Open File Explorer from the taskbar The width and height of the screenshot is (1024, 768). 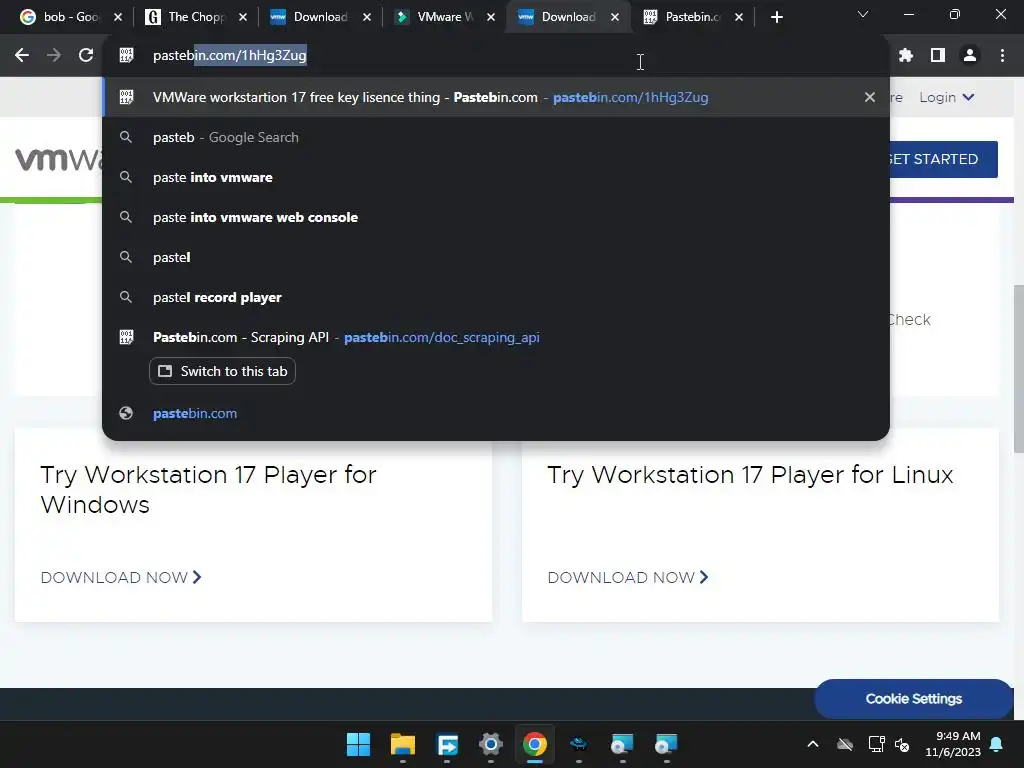(x=402, y=744)
